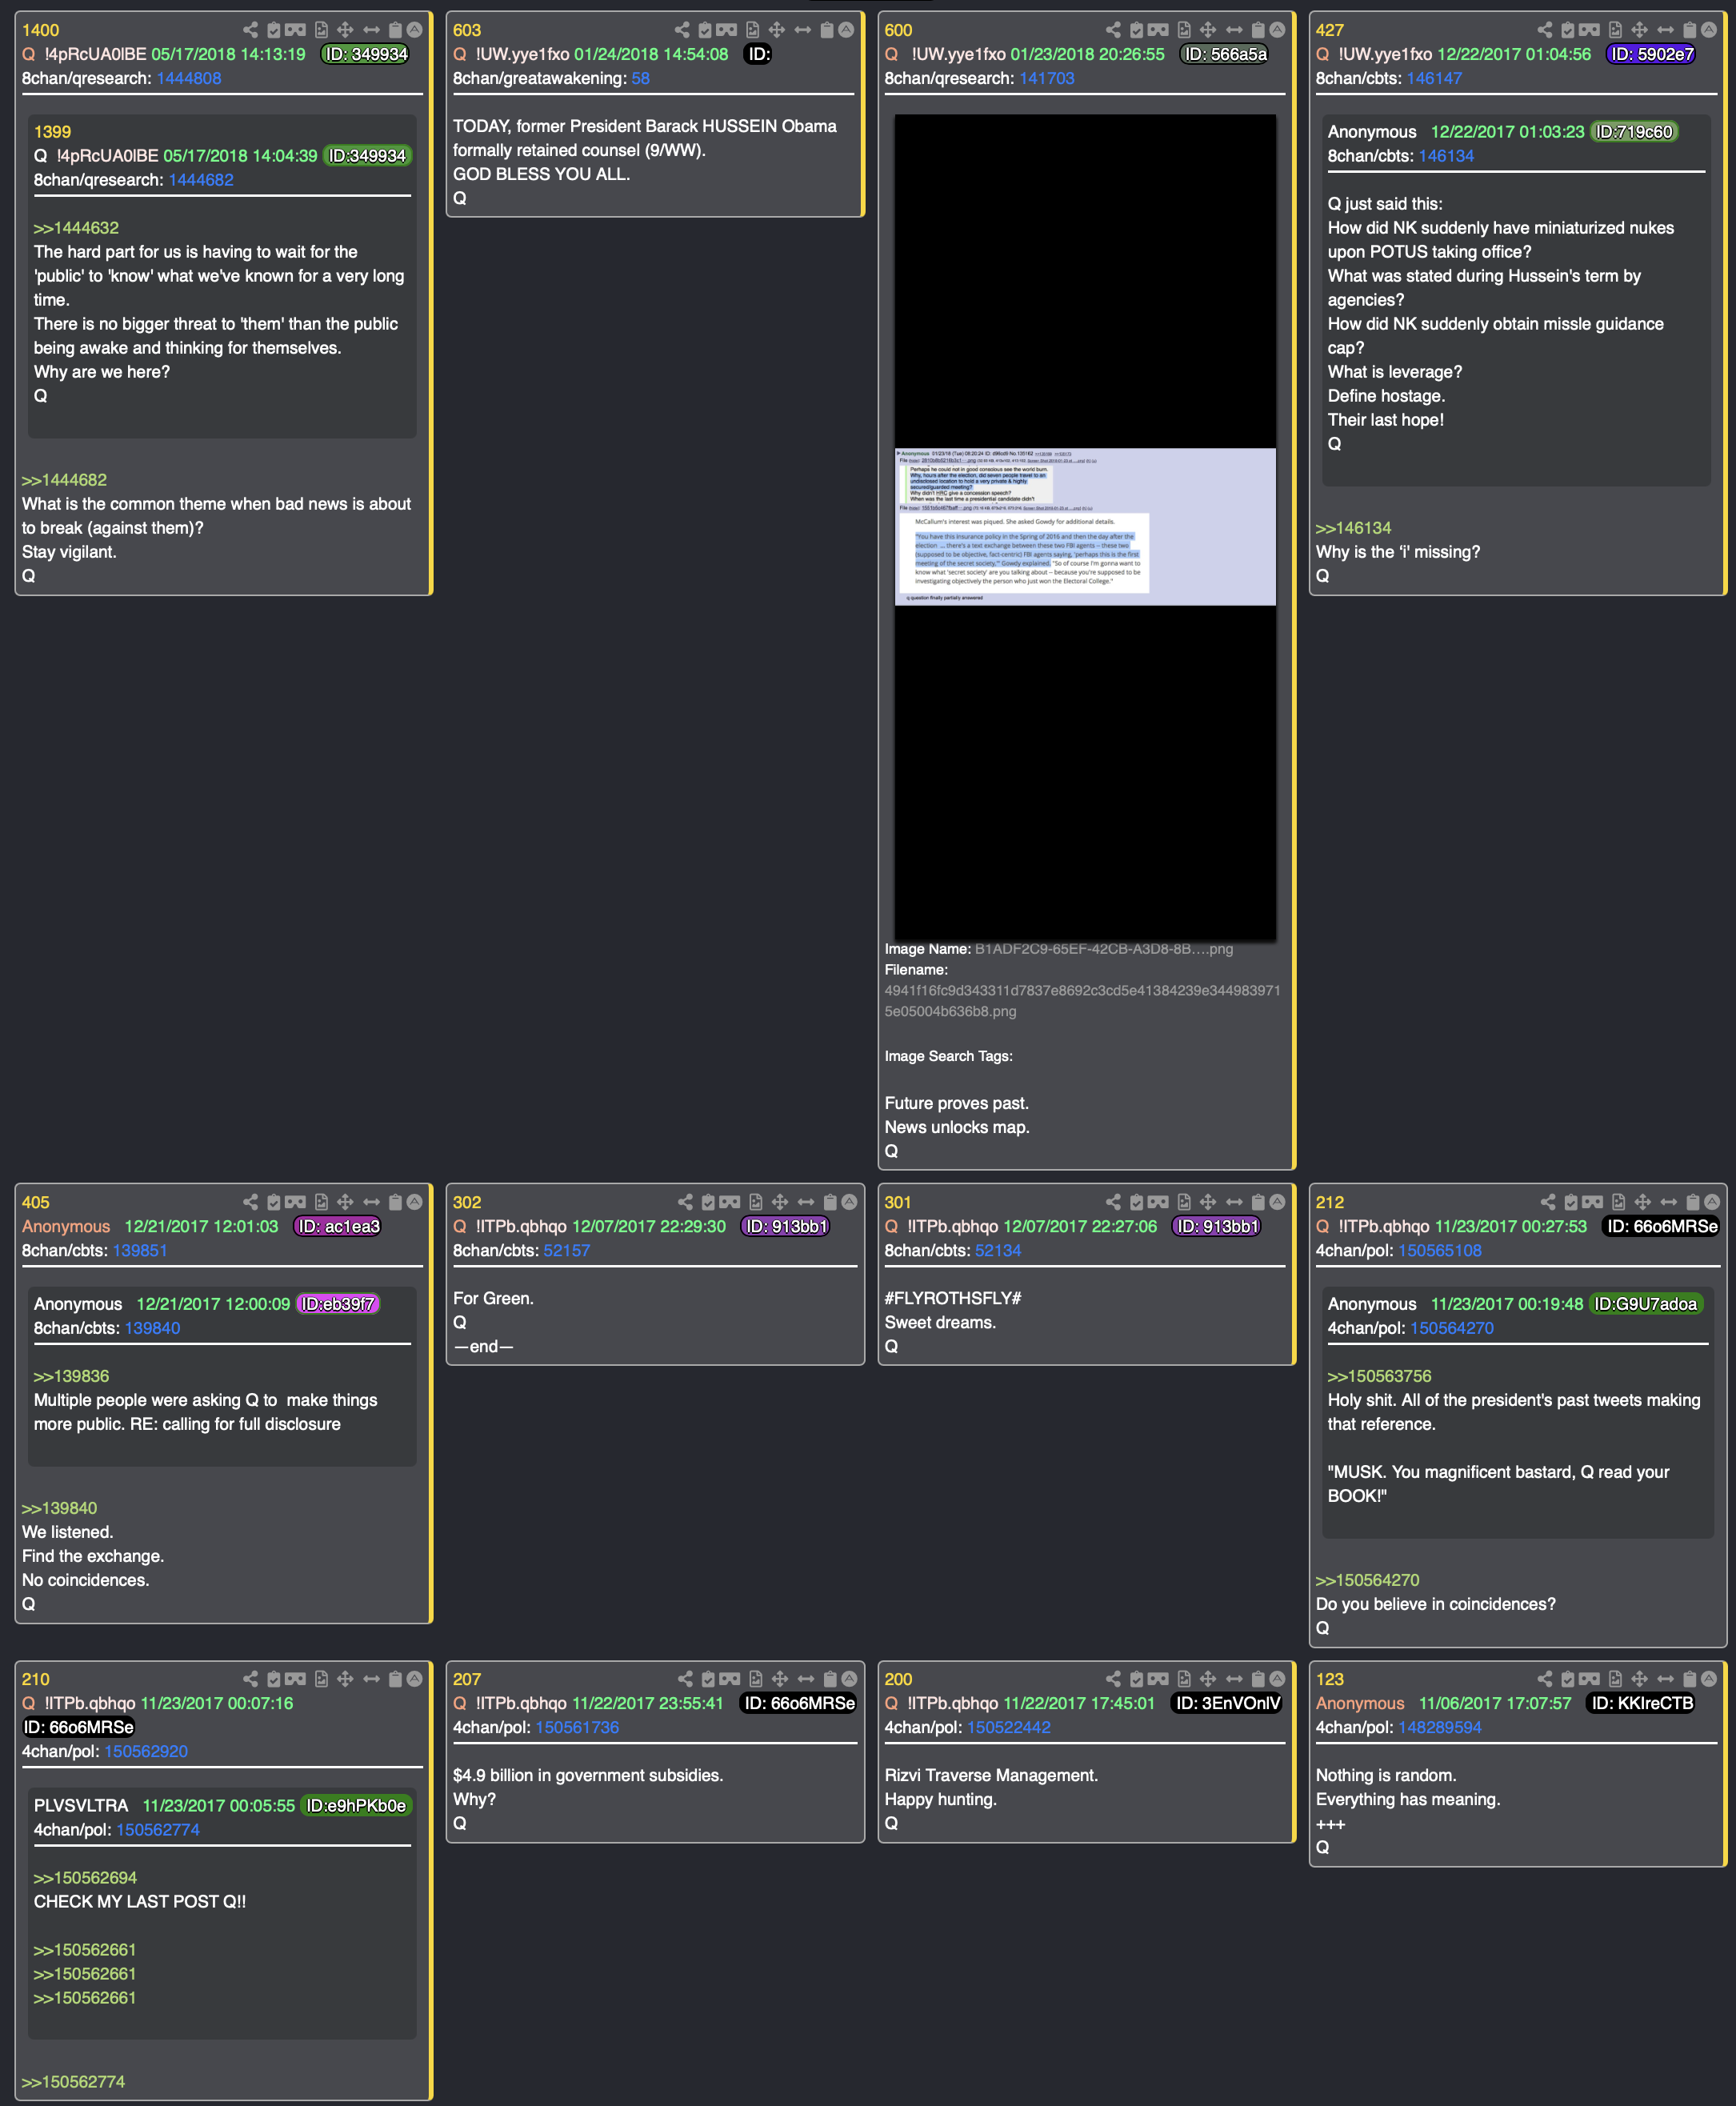Click the goggles icon on post 427
Viewport: 1736px width, 2106px height.
coord(1589,30)
